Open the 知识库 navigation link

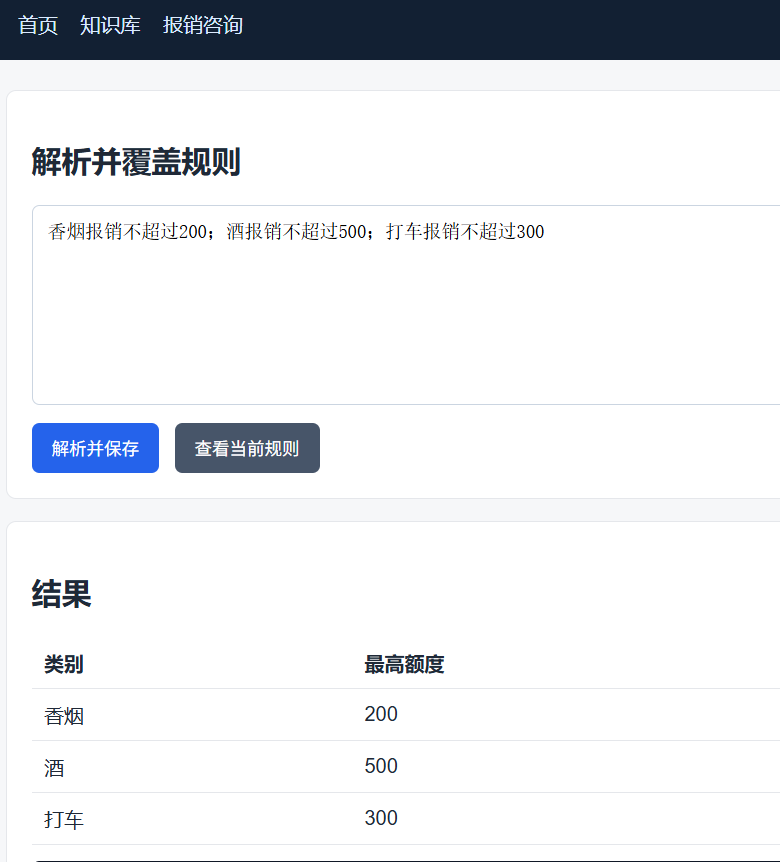110,25
